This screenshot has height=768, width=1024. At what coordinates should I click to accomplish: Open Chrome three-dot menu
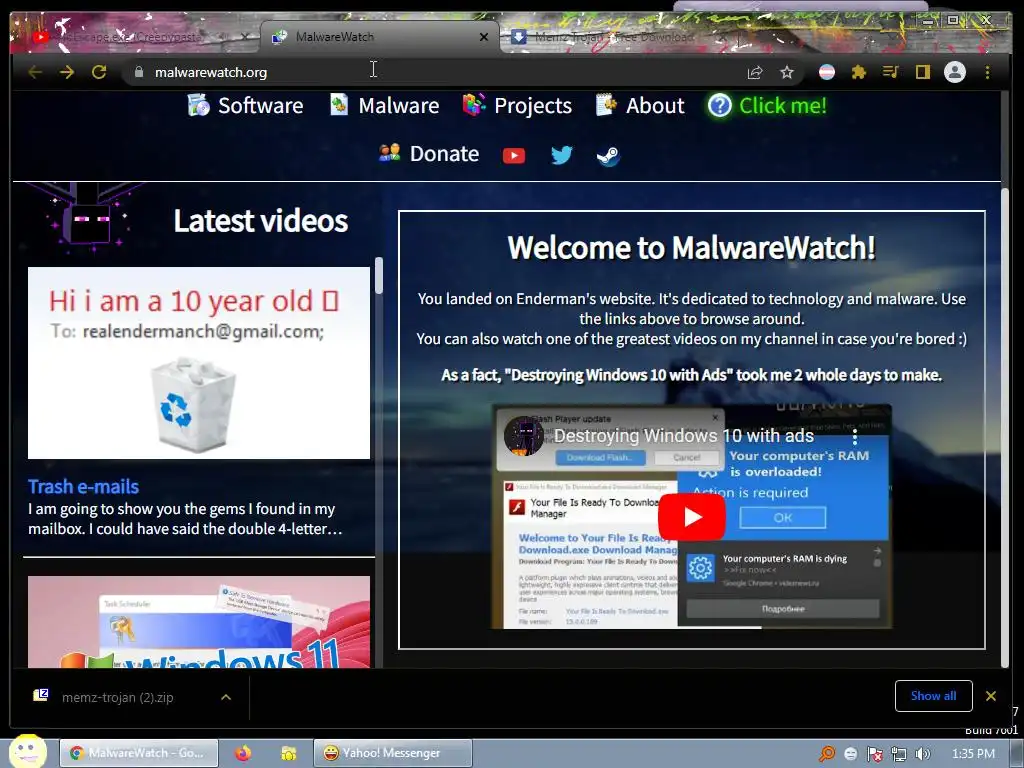(987, 72)
